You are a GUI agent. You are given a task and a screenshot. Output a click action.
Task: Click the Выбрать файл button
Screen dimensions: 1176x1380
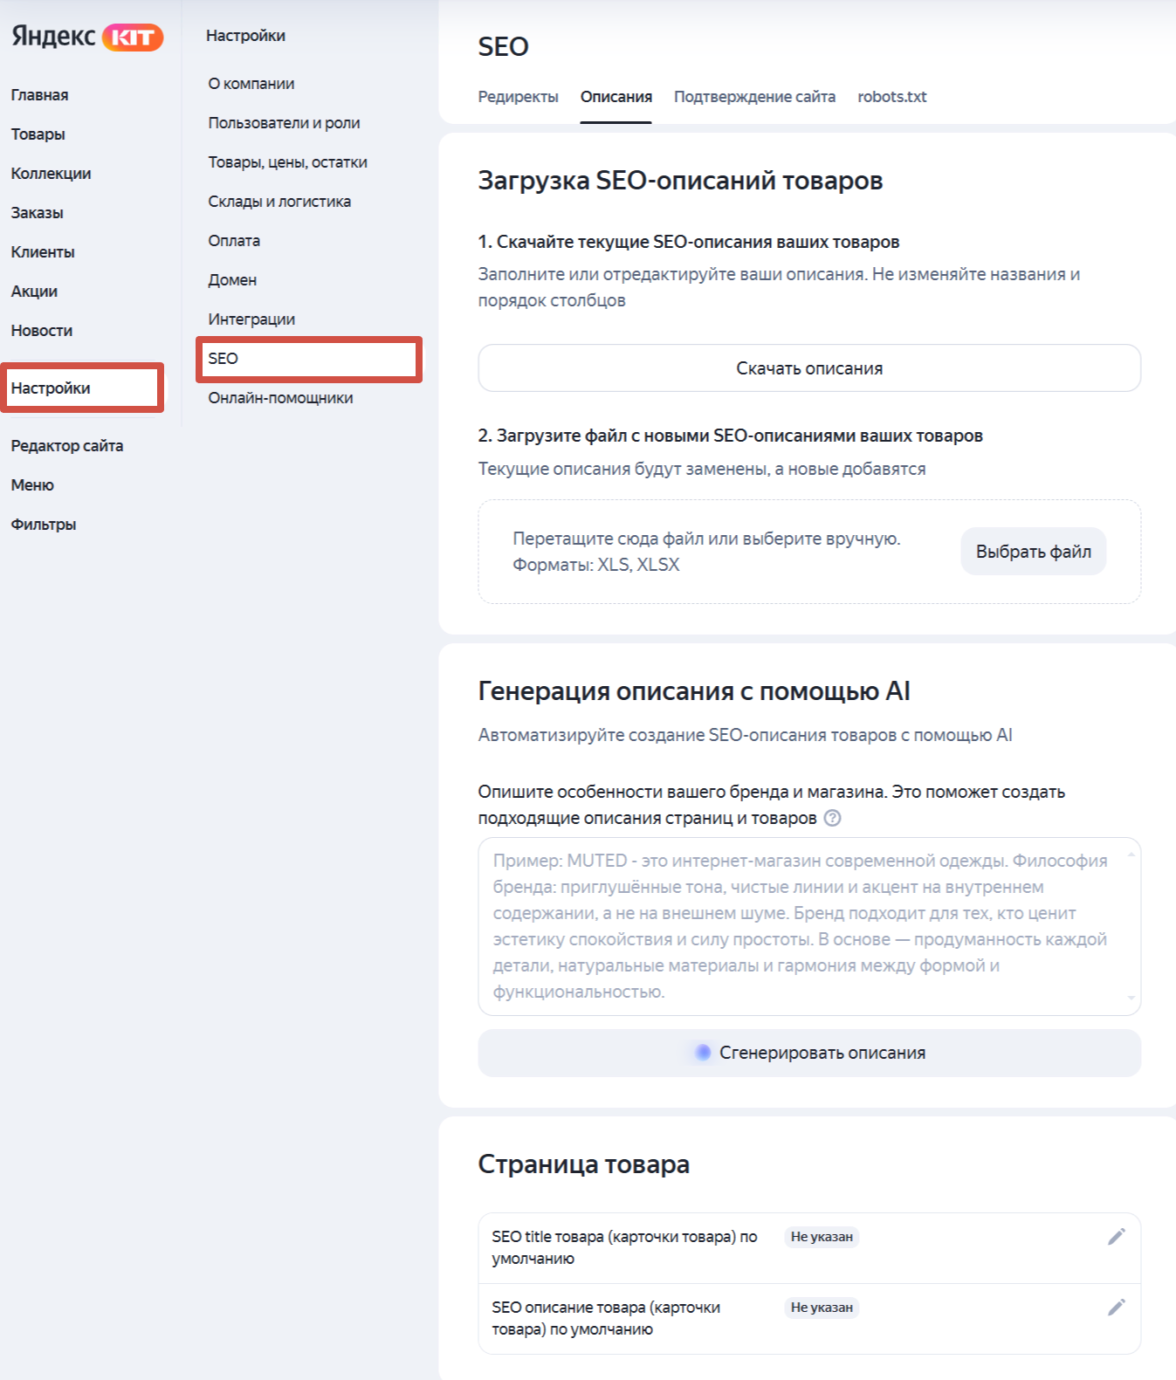[x=1033, y=552]
